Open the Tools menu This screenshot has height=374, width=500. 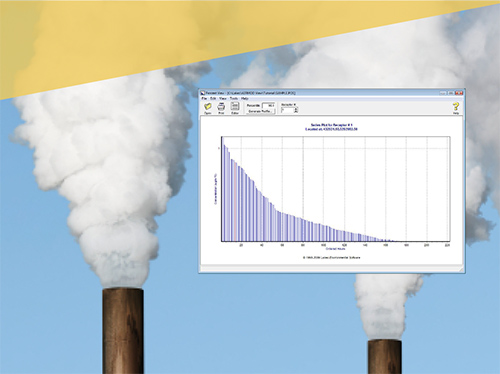coord(234,98)
